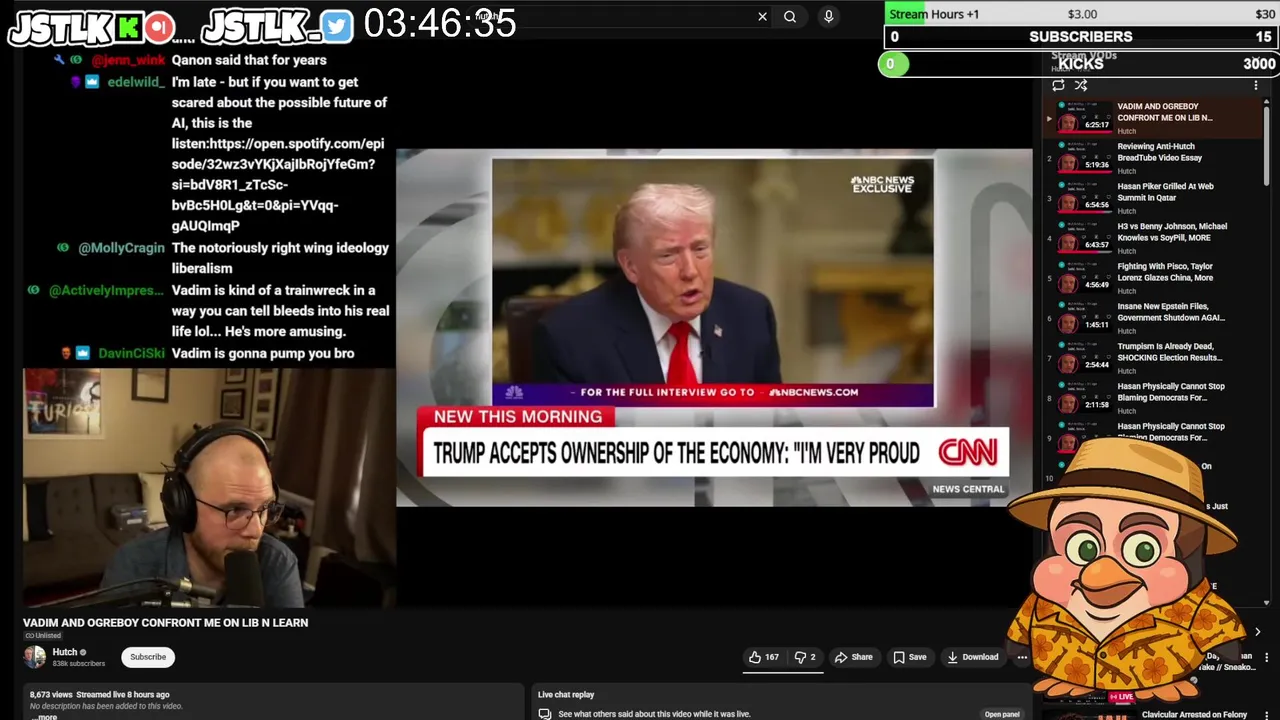
Task: Download the video
Action: [x=972, y=657]
